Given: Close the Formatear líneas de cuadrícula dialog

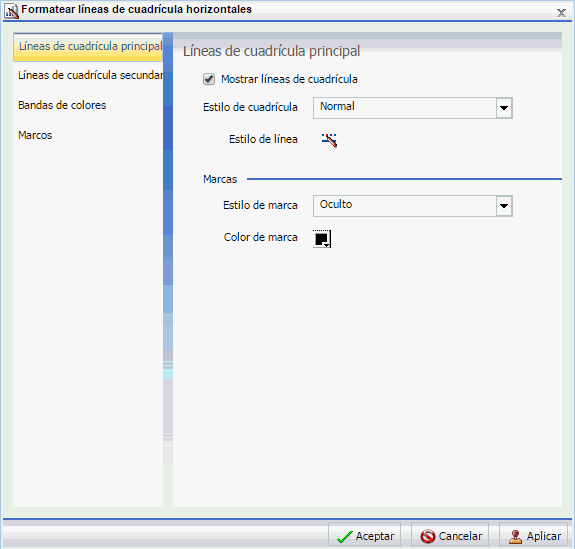Looking at the screenshot, I should point(561,13).
